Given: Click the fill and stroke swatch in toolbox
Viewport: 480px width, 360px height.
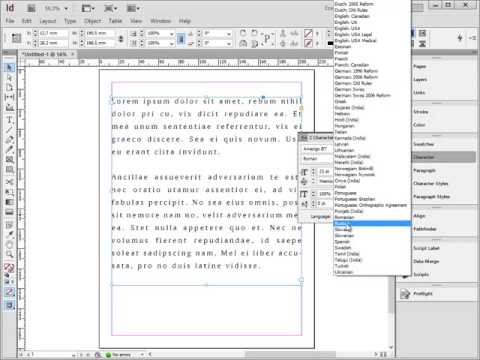Looking at the screenshot, I should click(9, 267).
